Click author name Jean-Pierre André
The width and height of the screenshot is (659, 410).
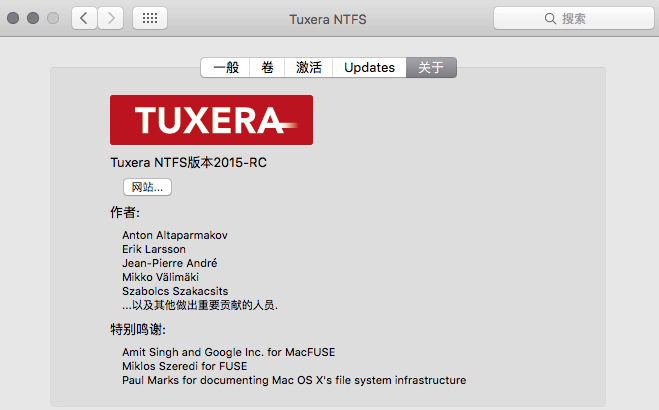pos(170,263)
